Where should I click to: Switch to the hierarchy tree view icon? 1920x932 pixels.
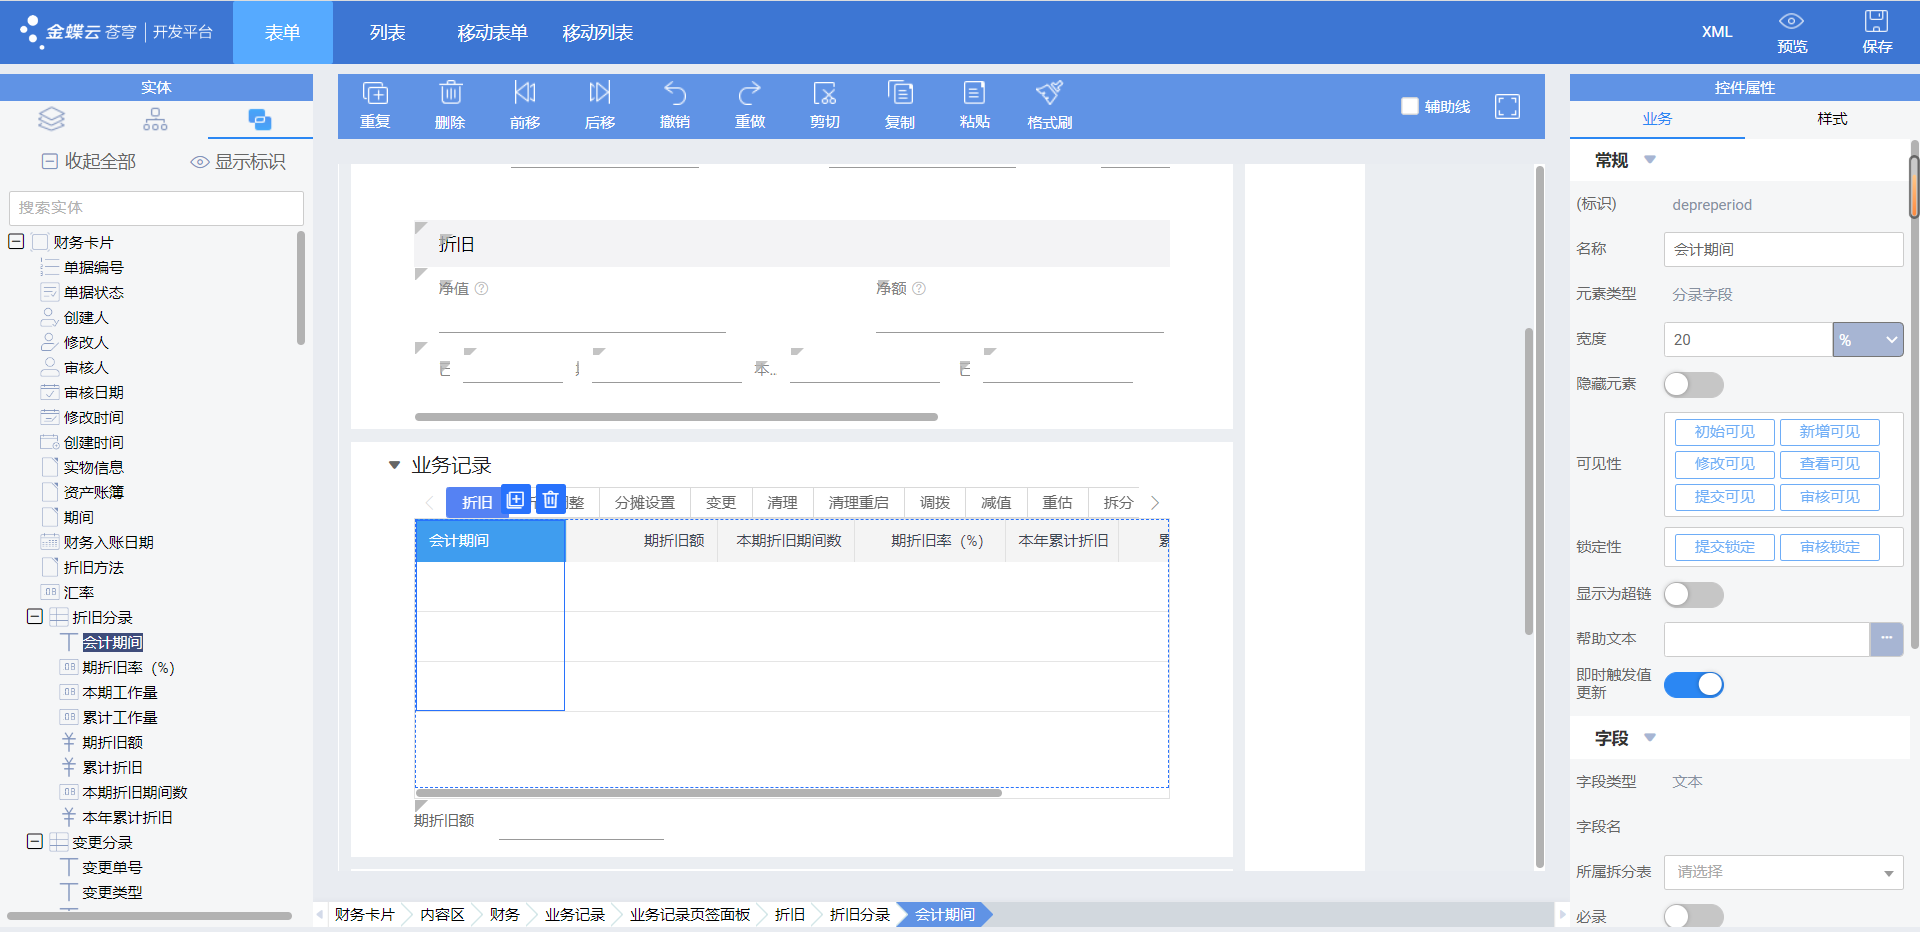156,120
